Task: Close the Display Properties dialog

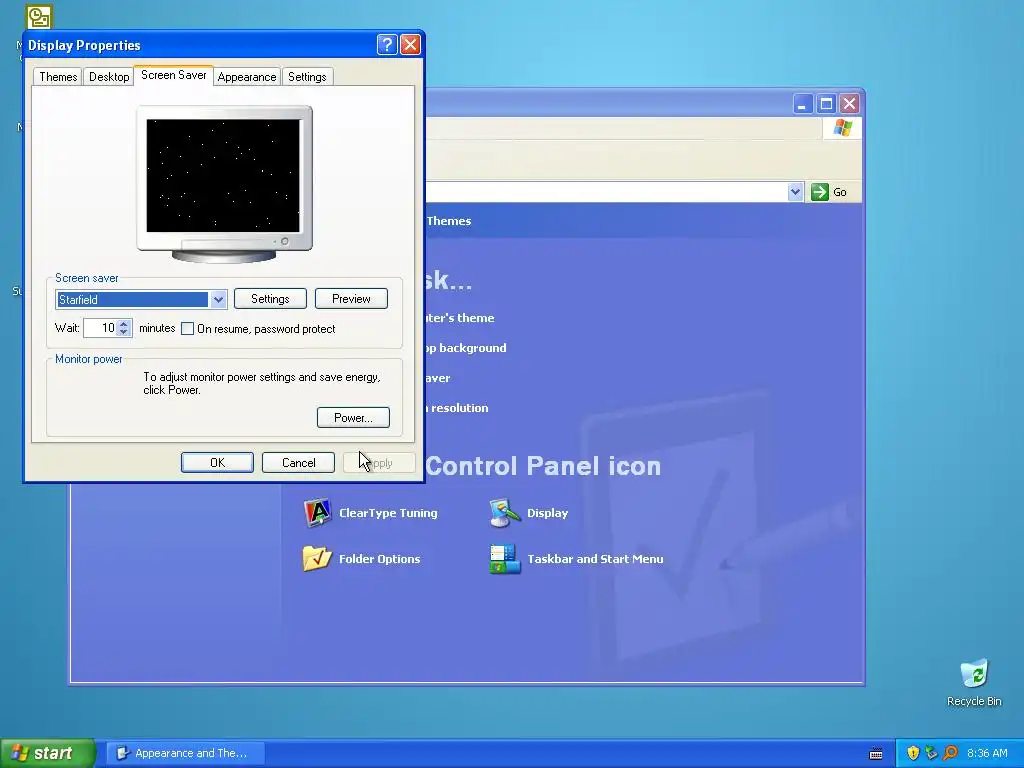Action: click(x=410, y=44)
